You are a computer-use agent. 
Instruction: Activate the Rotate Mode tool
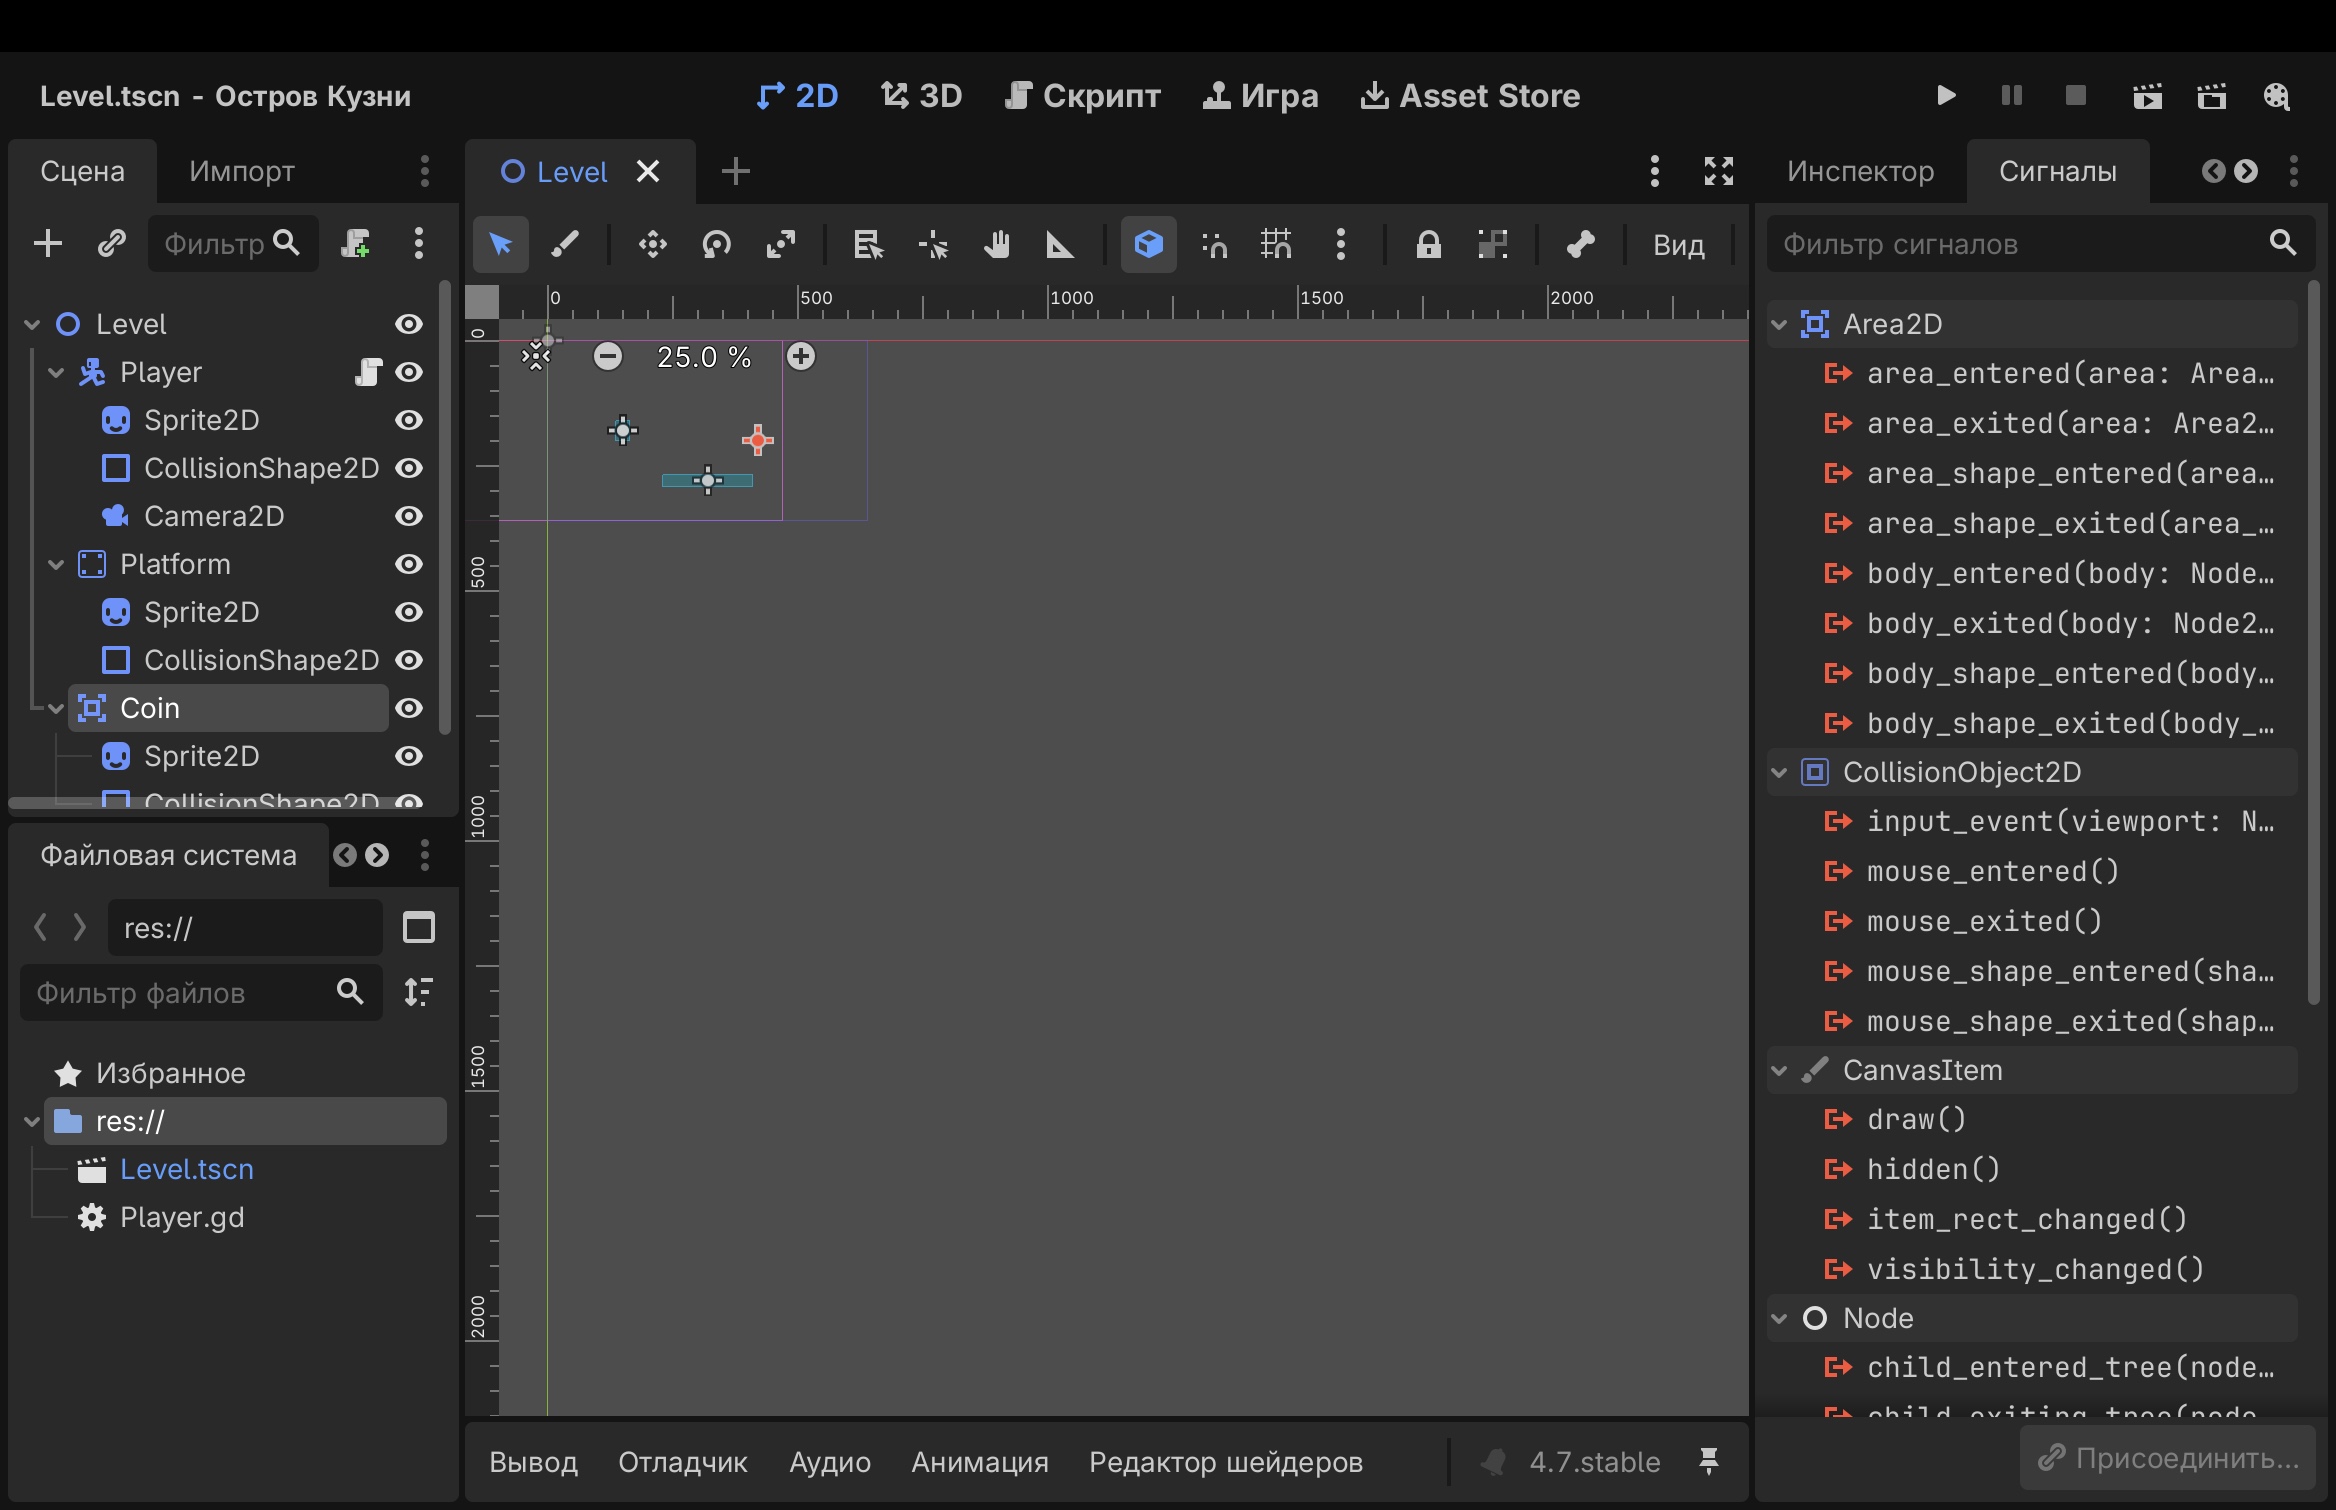pyautogui.click(x=717, y=244)
